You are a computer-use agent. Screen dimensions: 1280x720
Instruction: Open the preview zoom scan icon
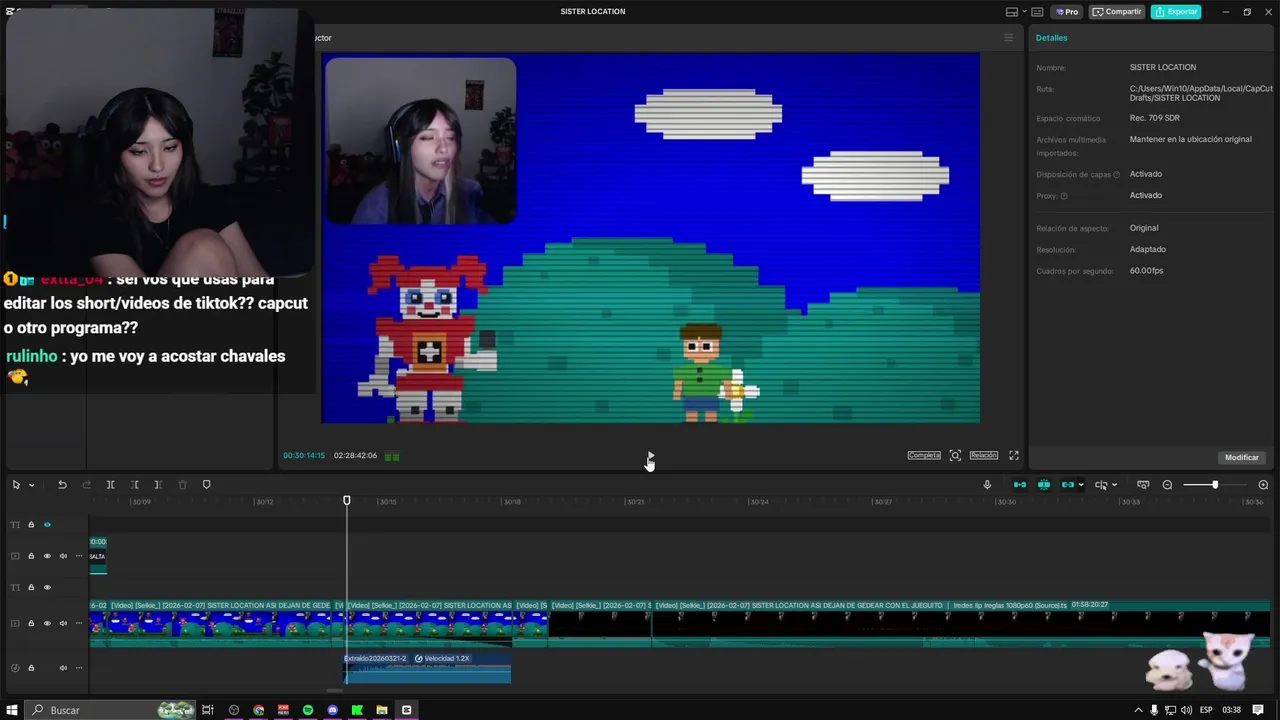[x=955, y=455]
